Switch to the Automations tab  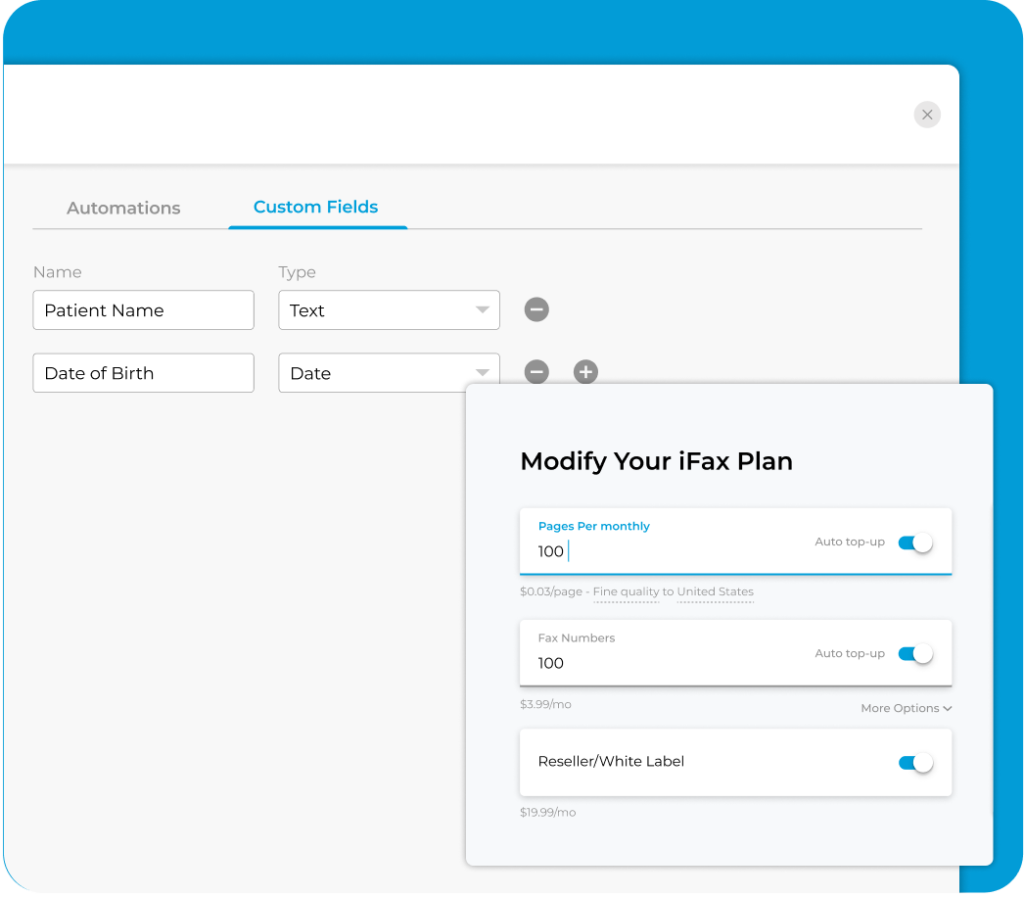click(x=123, y=208)
